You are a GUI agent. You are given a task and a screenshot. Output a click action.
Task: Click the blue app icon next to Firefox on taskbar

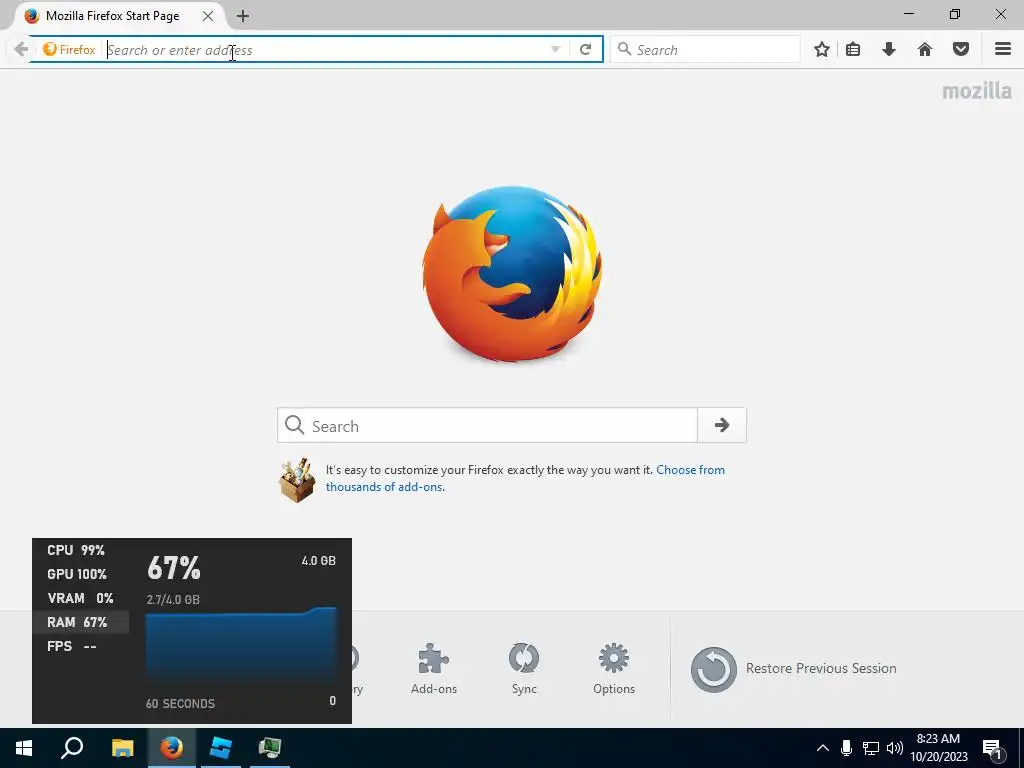(221, 748)
